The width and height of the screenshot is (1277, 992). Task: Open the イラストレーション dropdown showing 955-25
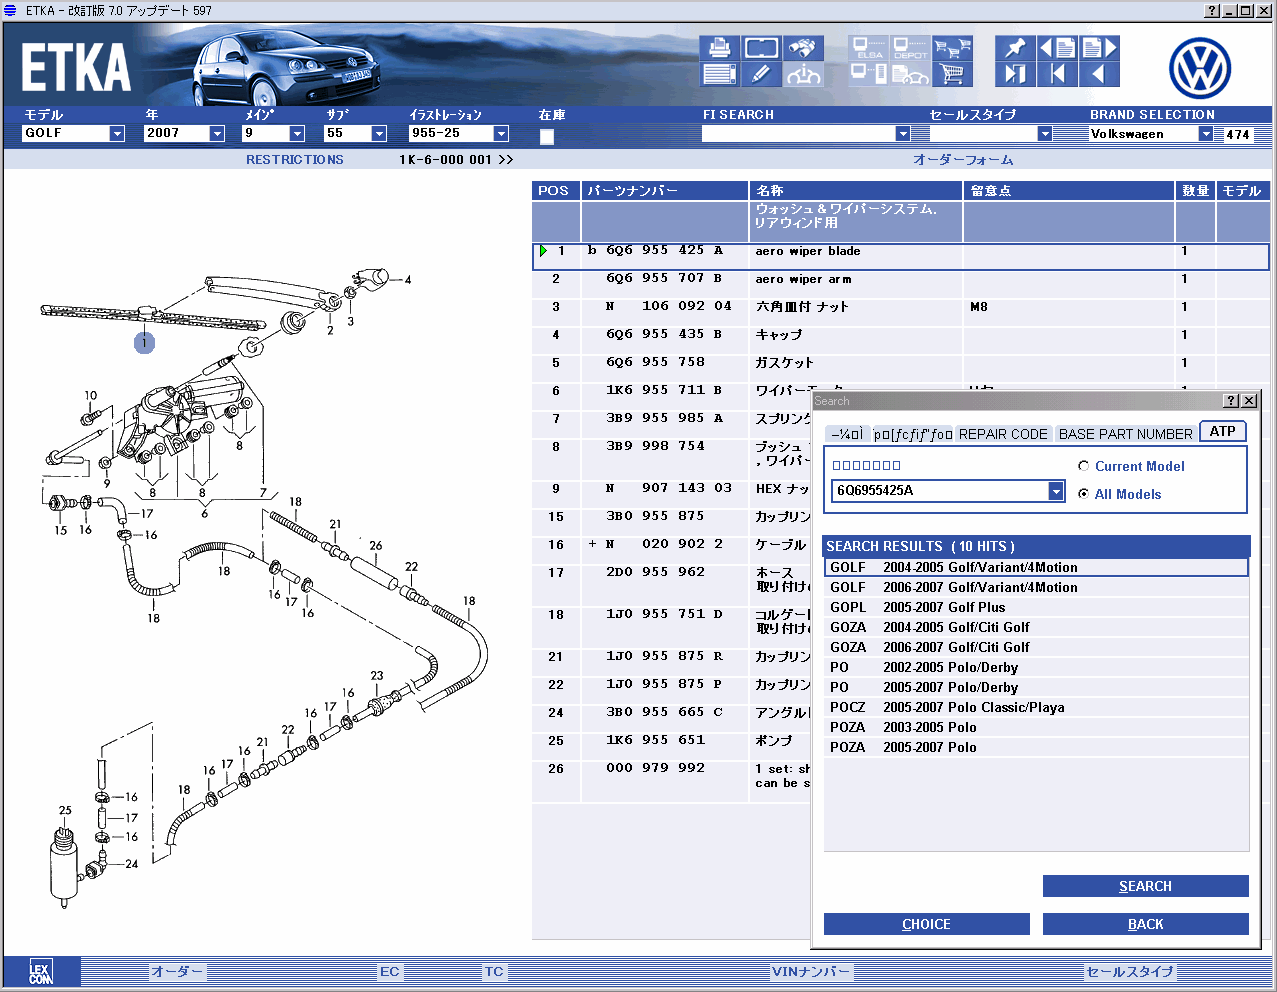tap(502, 133)
